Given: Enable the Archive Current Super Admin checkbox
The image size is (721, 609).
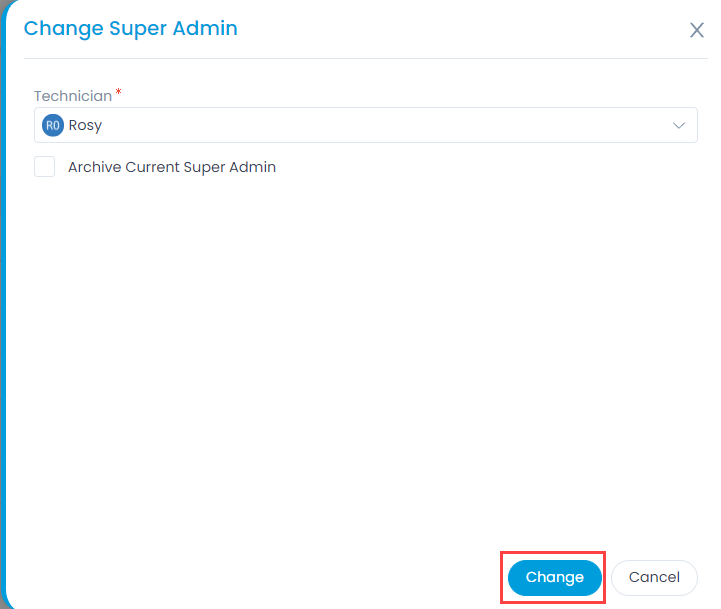Looking at the screenshot, I should pos(45,167).
